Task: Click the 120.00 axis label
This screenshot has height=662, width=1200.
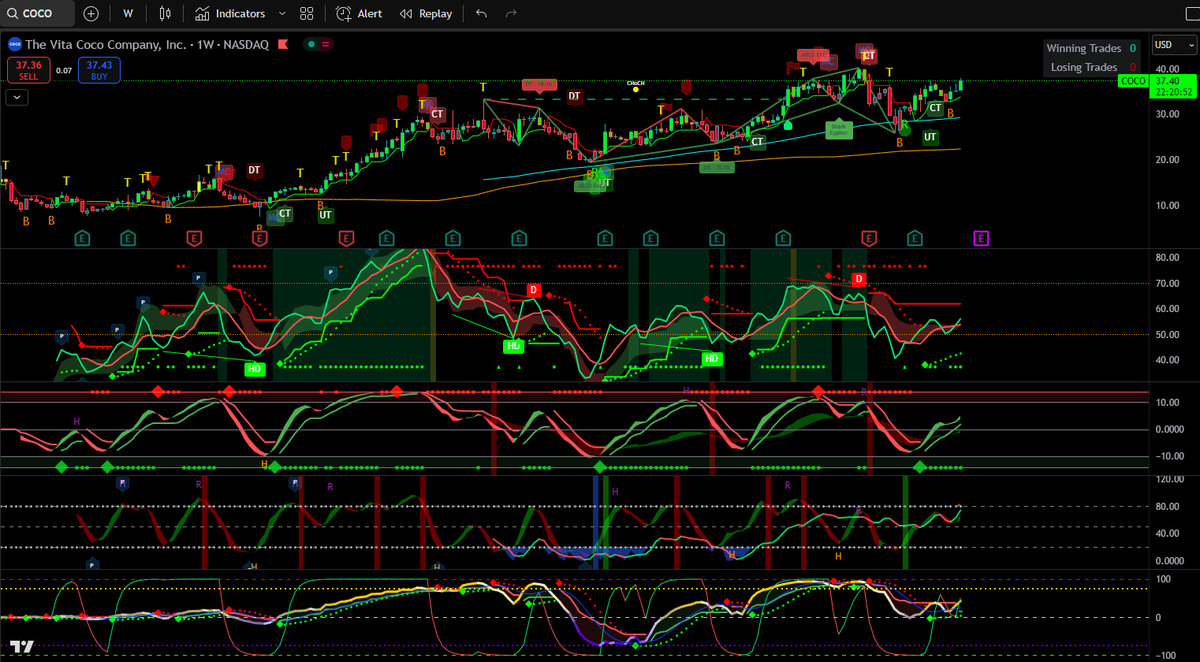Action: 1168,480
